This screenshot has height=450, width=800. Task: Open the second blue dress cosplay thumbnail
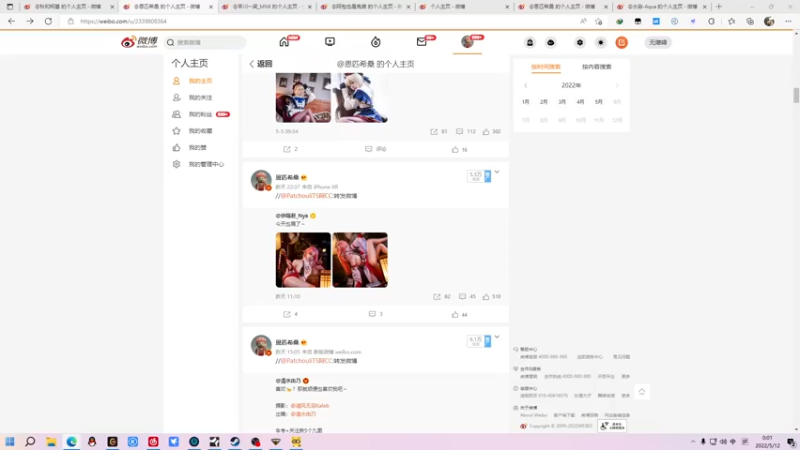360,97
